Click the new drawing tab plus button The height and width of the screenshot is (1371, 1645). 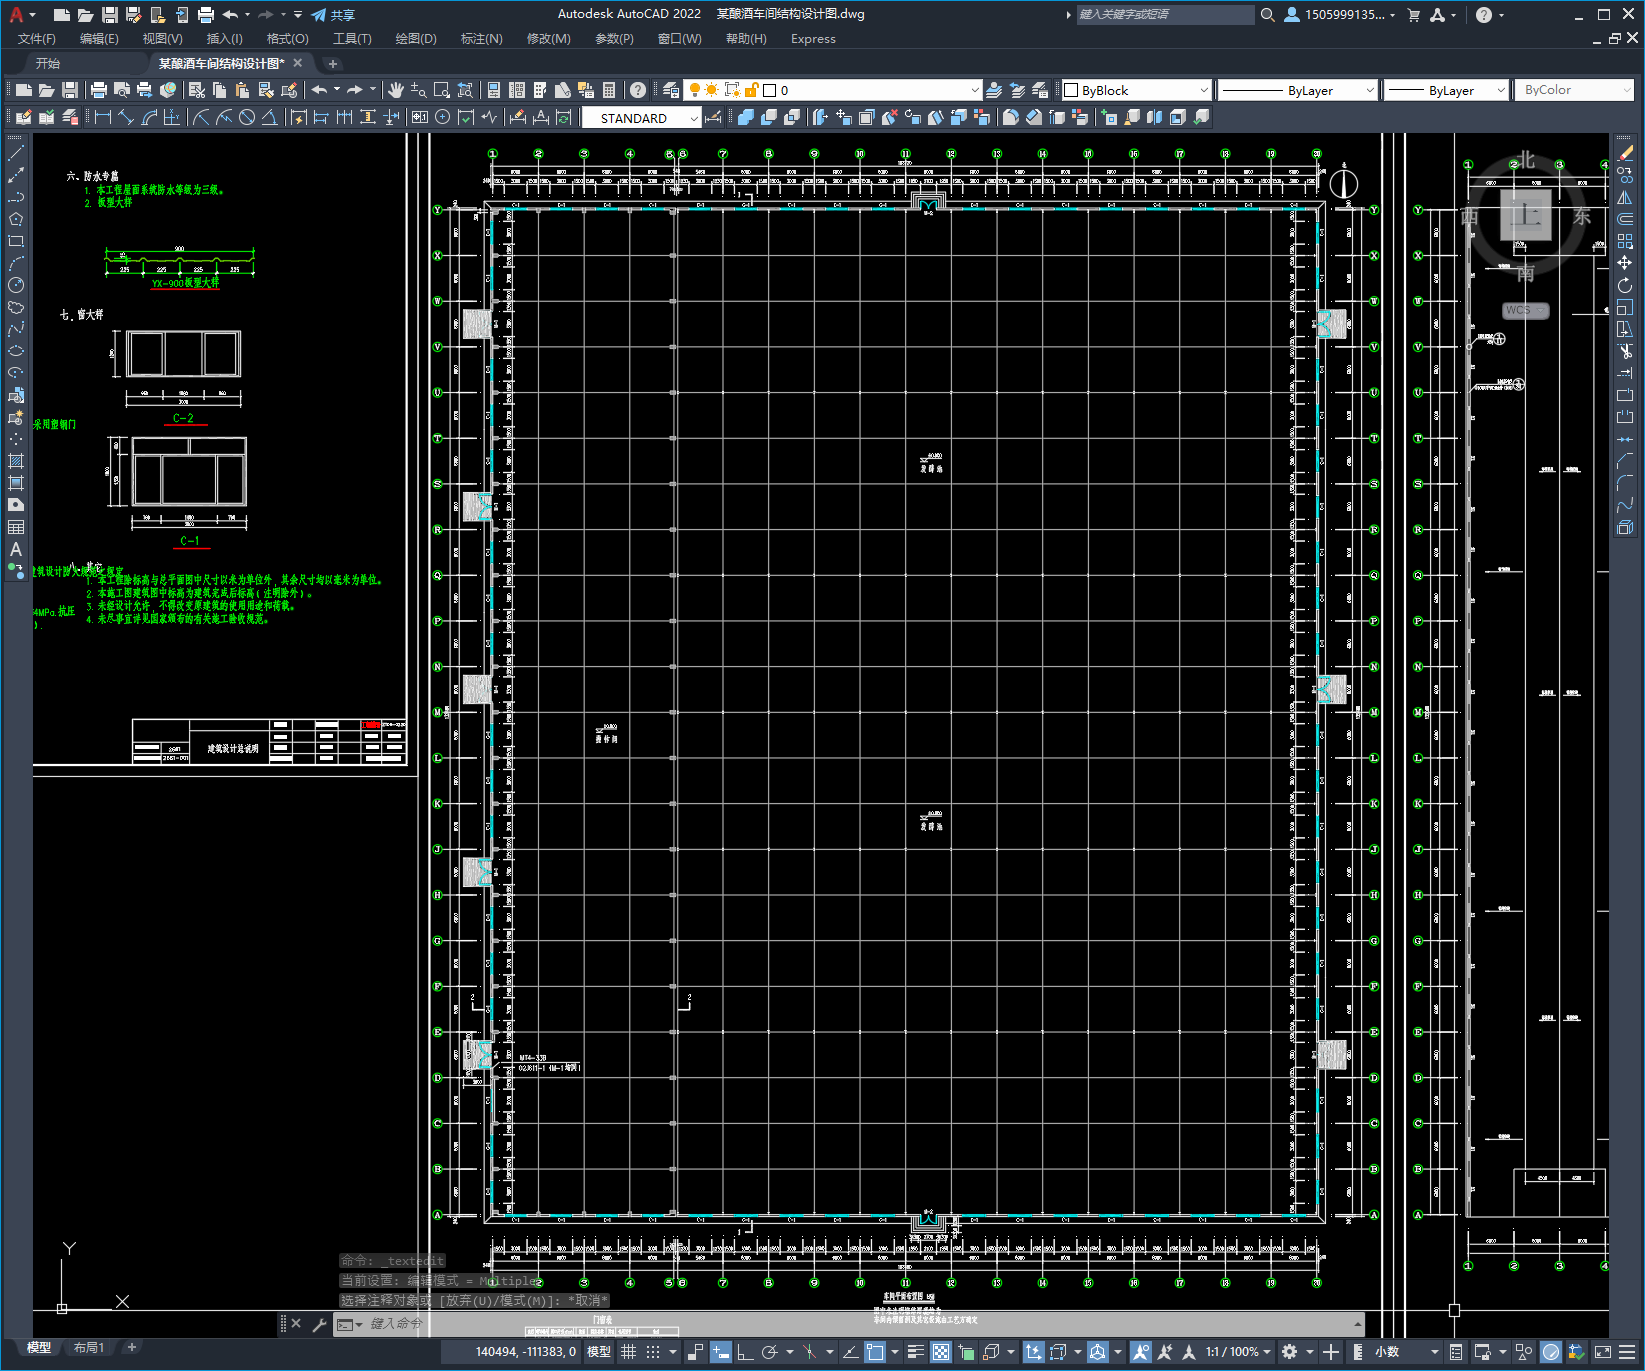(333, 64)
